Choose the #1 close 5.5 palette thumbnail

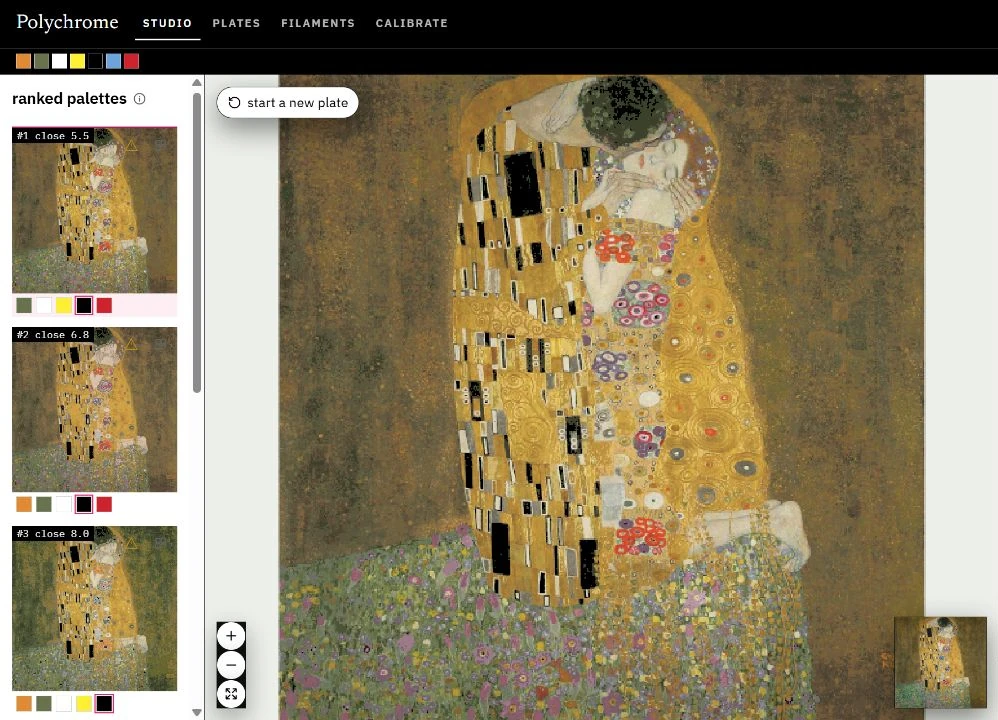tap(94, 210)
